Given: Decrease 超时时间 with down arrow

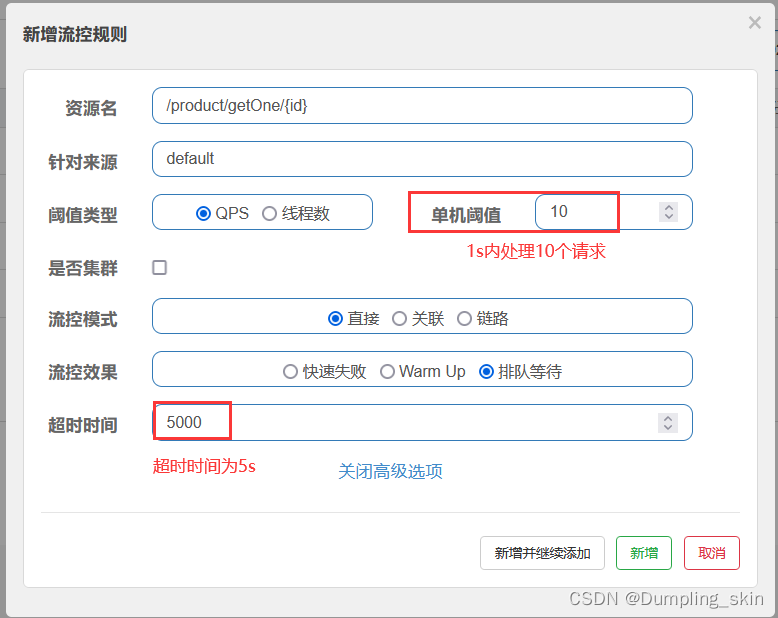Looking at the screenshot, I should tap(668, 427).
